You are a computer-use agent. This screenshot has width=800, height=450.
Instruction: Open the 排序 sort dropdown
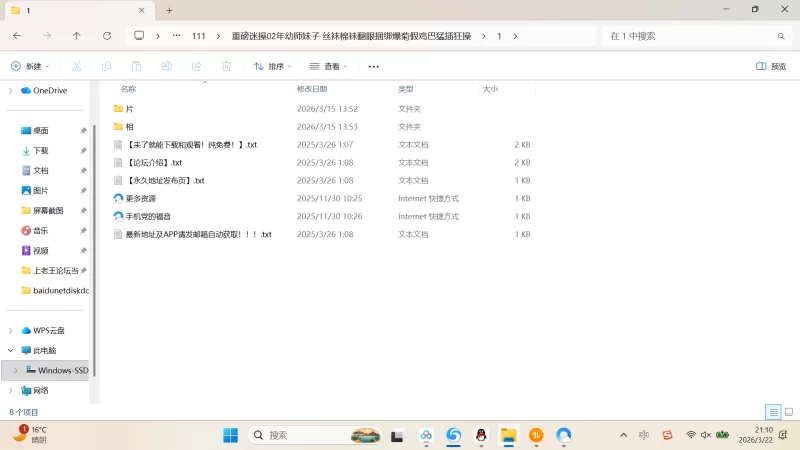[x=273, y=66]
